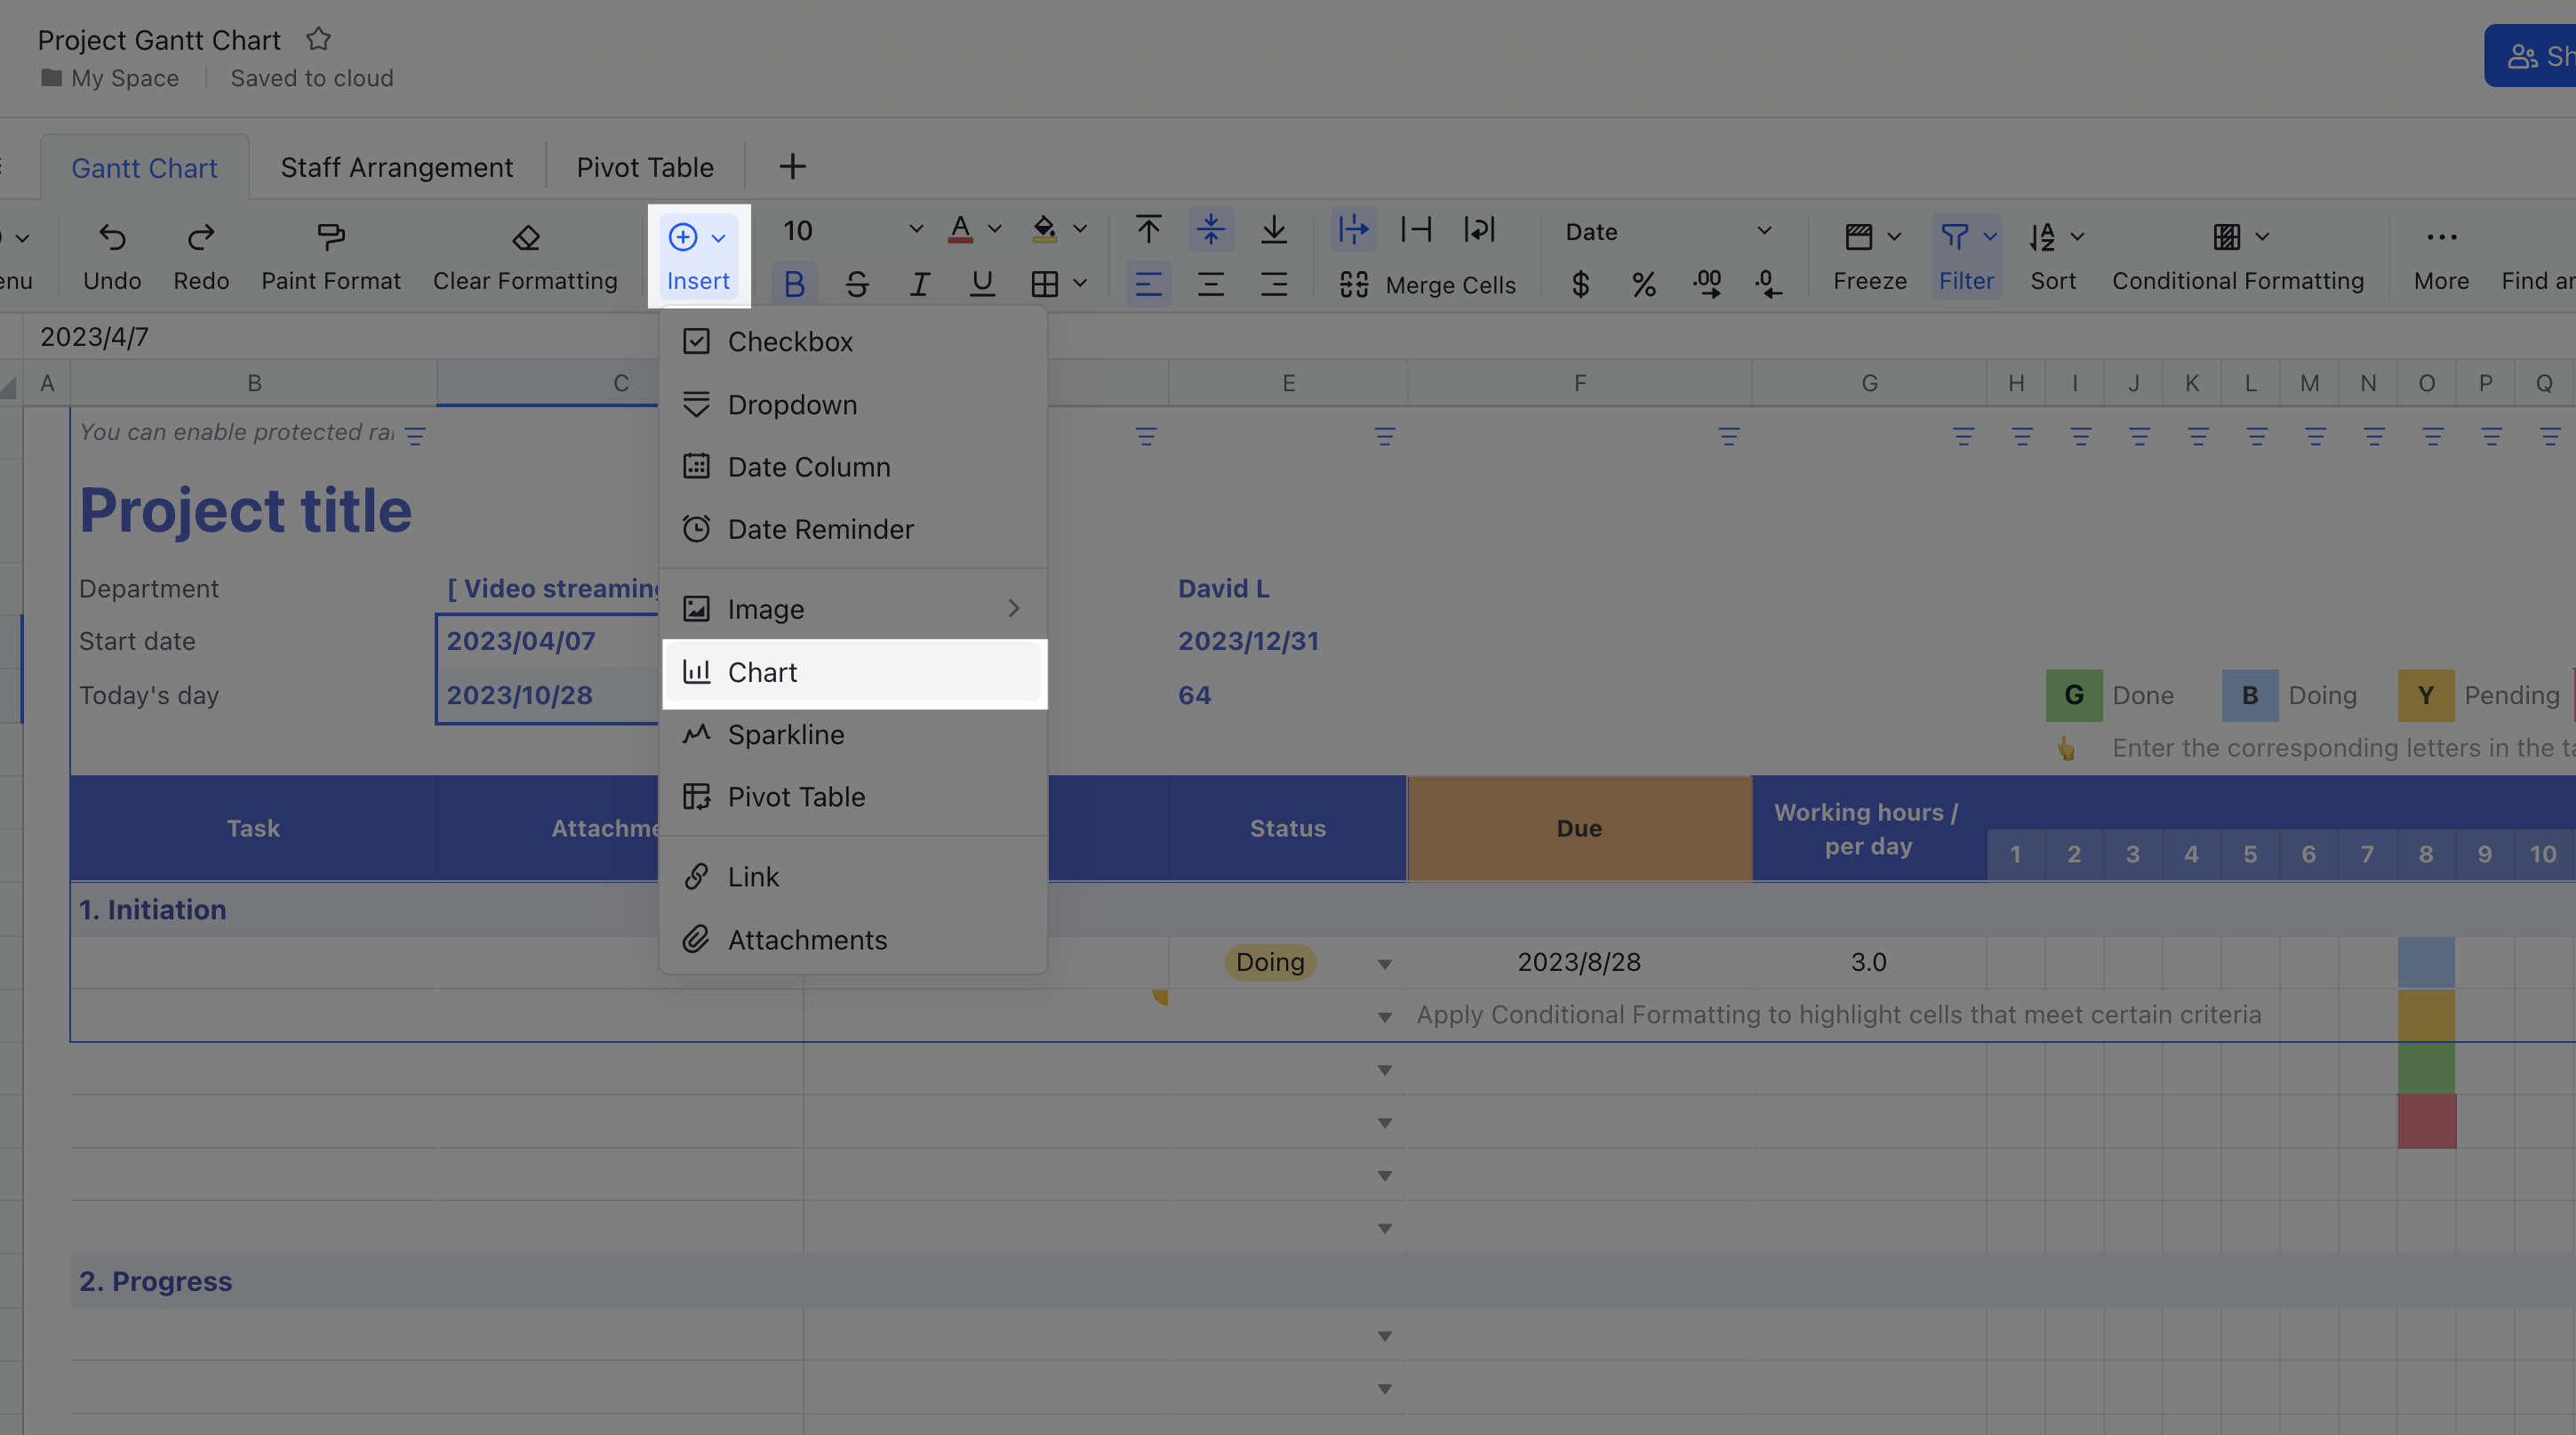
Task: Expand the Sort options arrow
Action: 2077,237
